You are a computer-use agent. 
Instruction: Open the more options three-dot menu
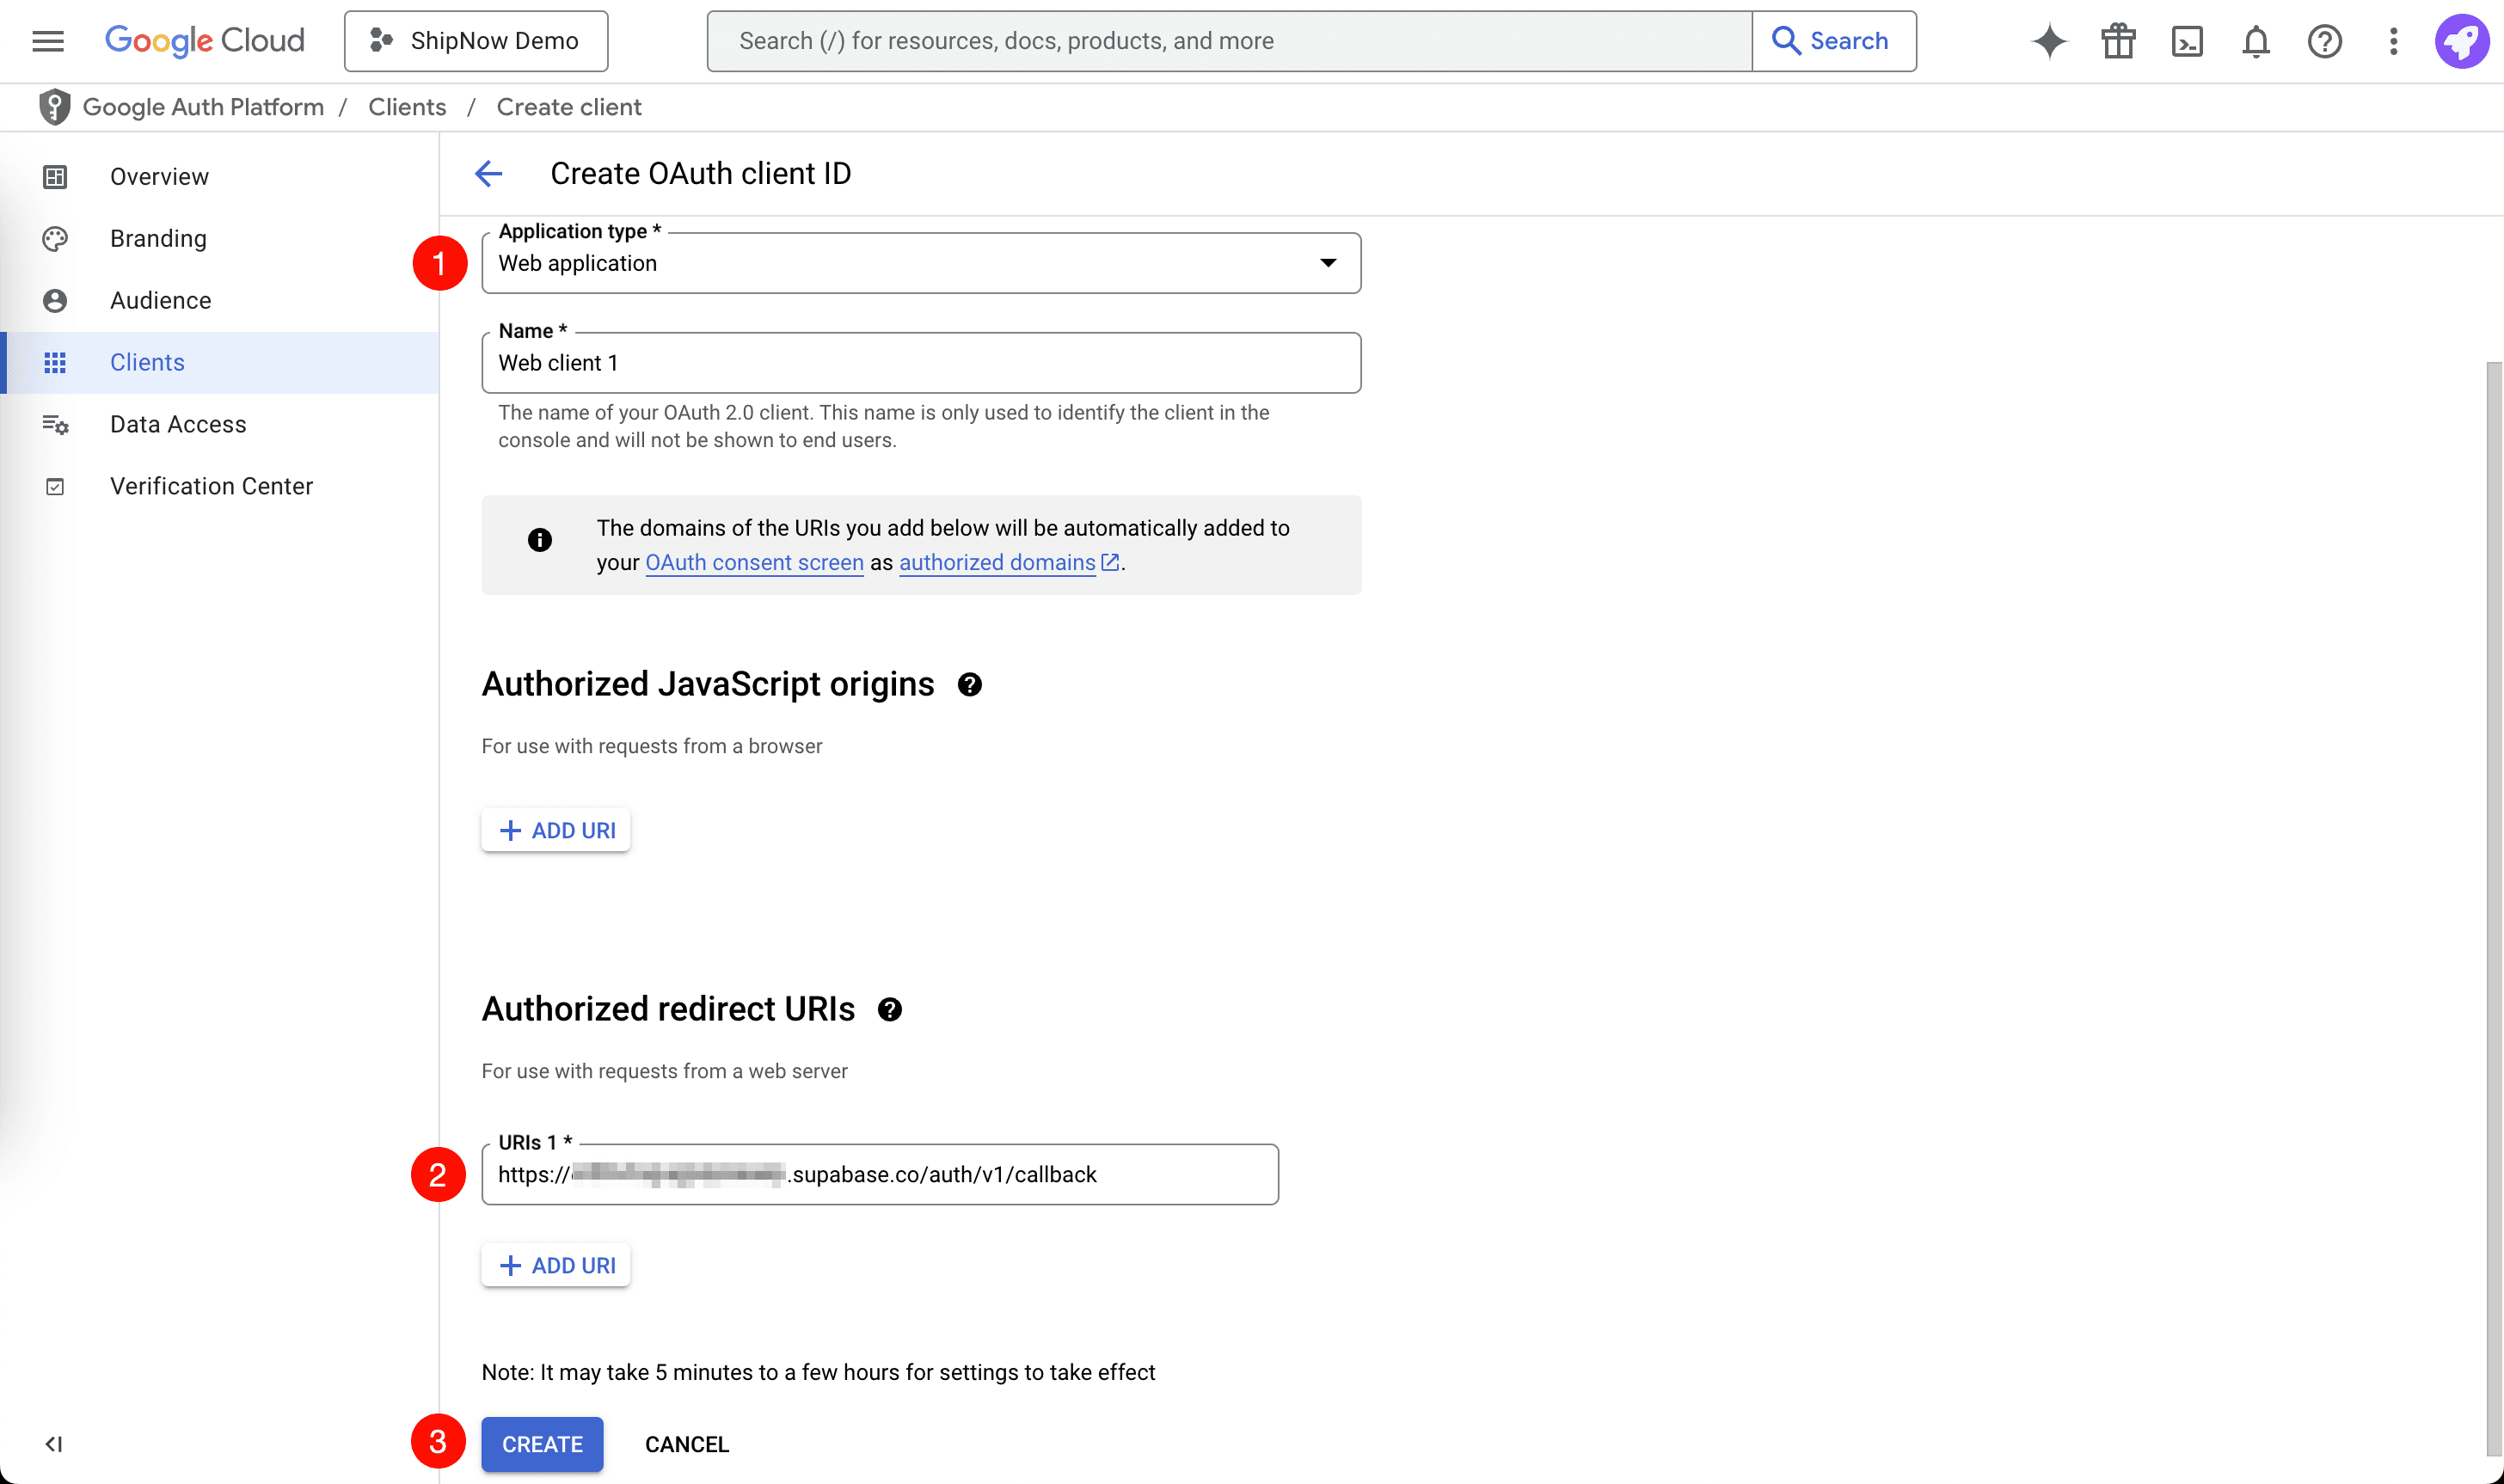[x=2394, y=41]
